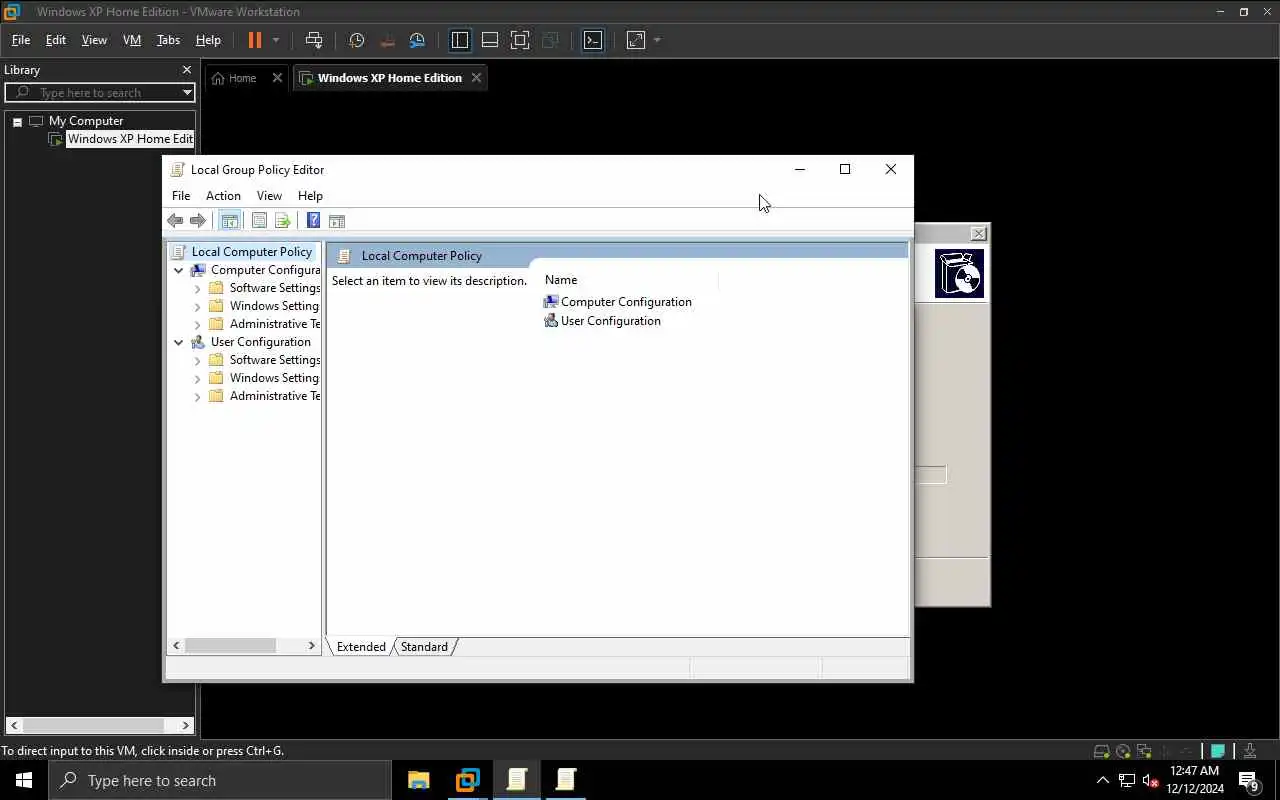Image resolution: width=1280 pixels, height=800 pixels.
Task: Open the VM menu
Action: tap(132, 40)
